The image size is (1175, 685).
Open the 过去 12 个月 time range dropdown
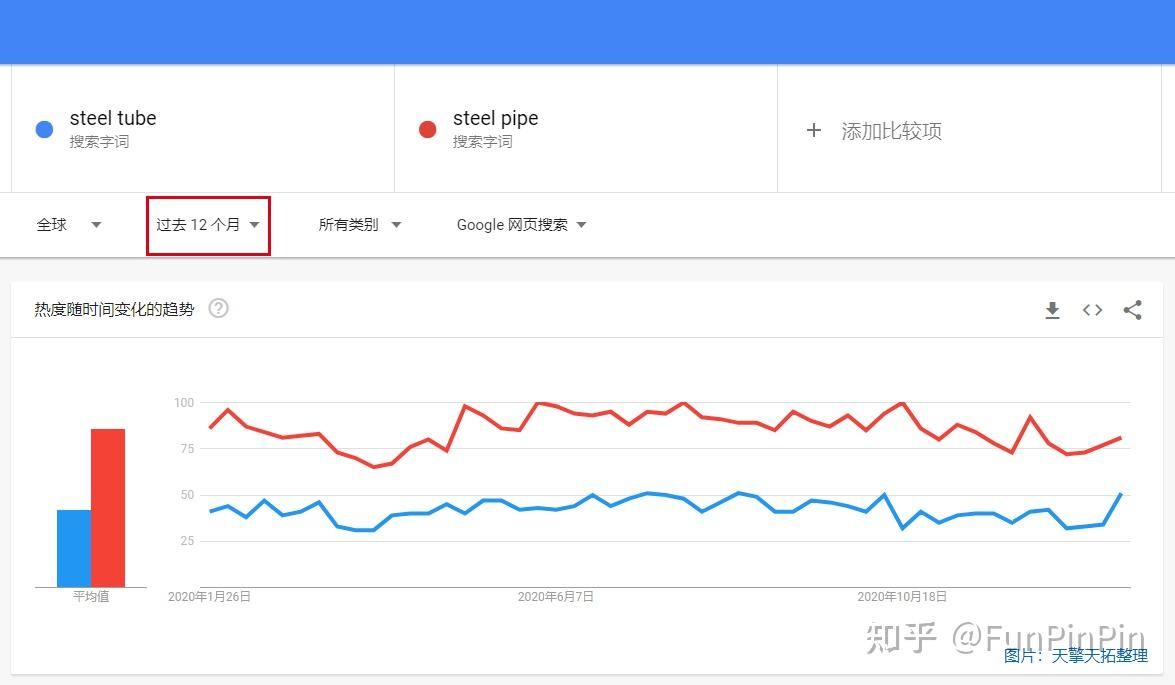click(207, 224)
